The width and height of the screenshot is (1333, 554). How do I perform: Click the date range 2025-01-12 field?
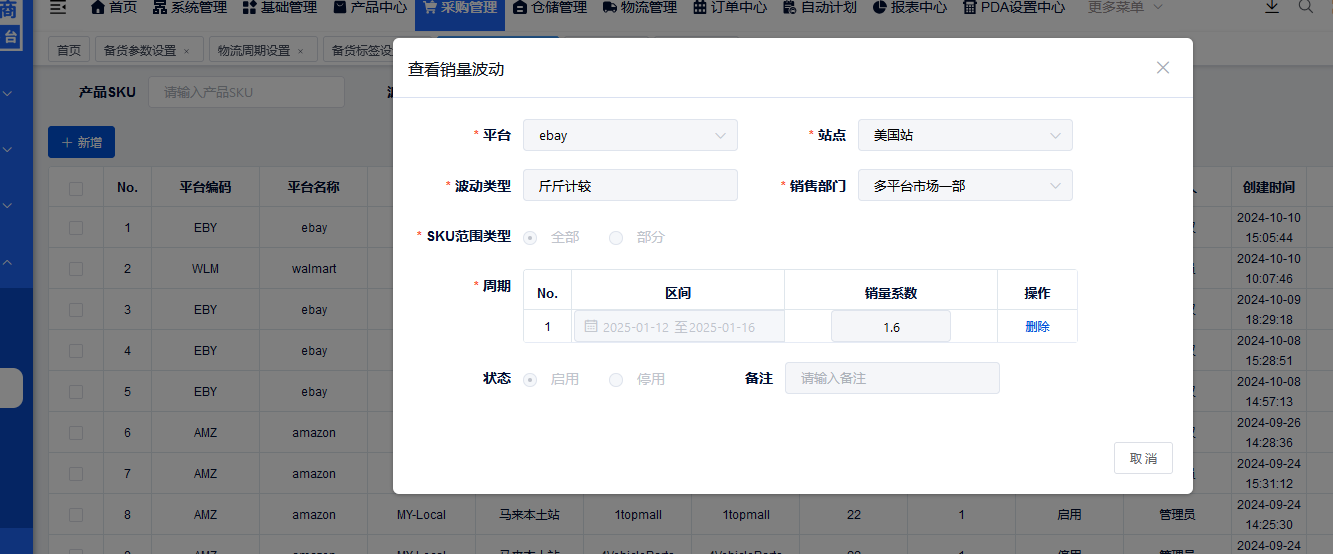[x=678, y=327]
